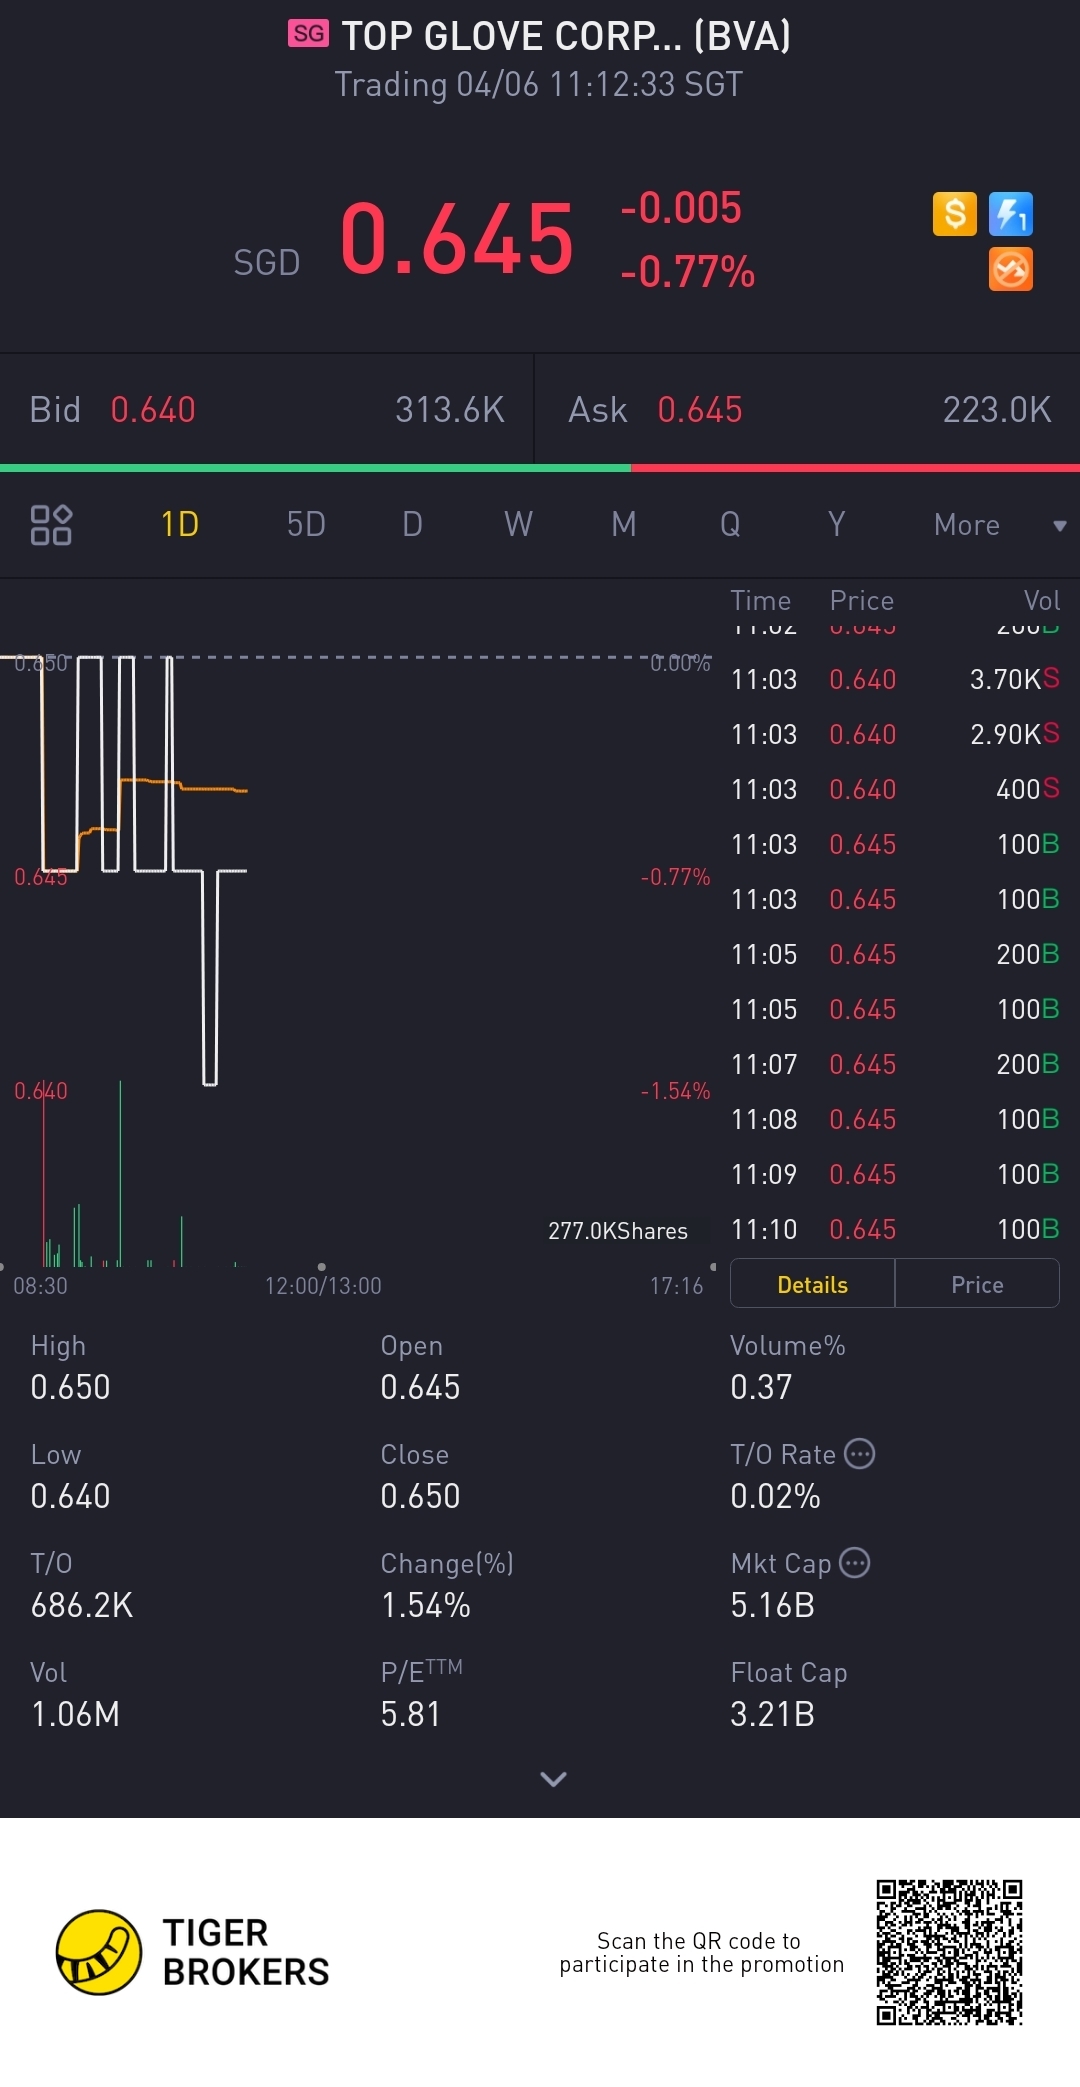Tap the trade row with 2.90K volume
Viewport: 1080px width, 2087px height.
point(895,734)
